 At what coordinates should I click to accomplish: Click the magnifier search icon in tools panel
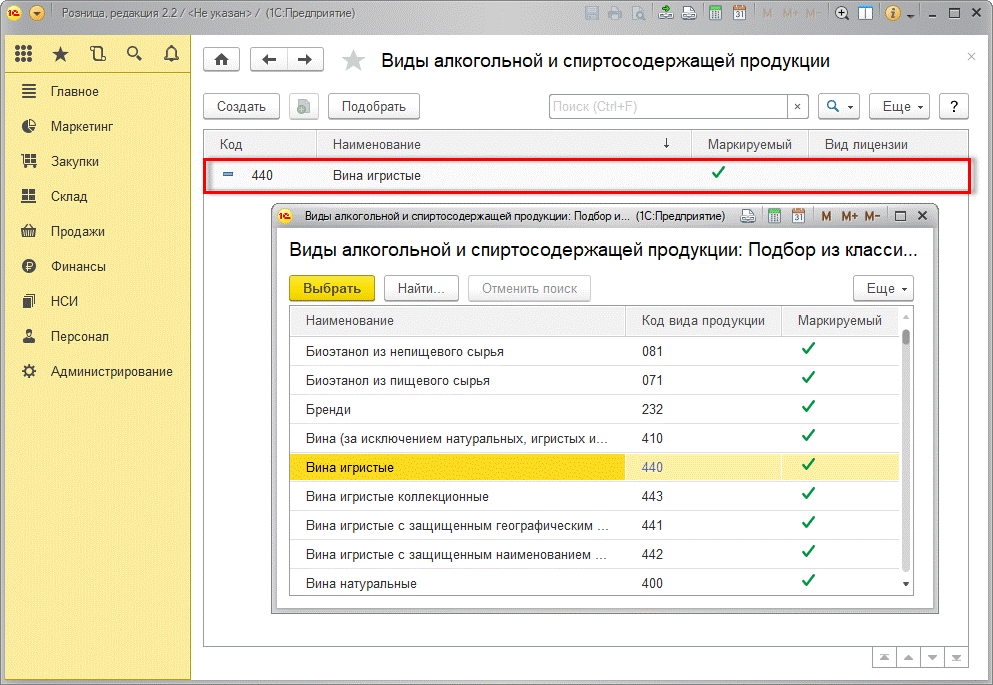[x=134, y=54]
